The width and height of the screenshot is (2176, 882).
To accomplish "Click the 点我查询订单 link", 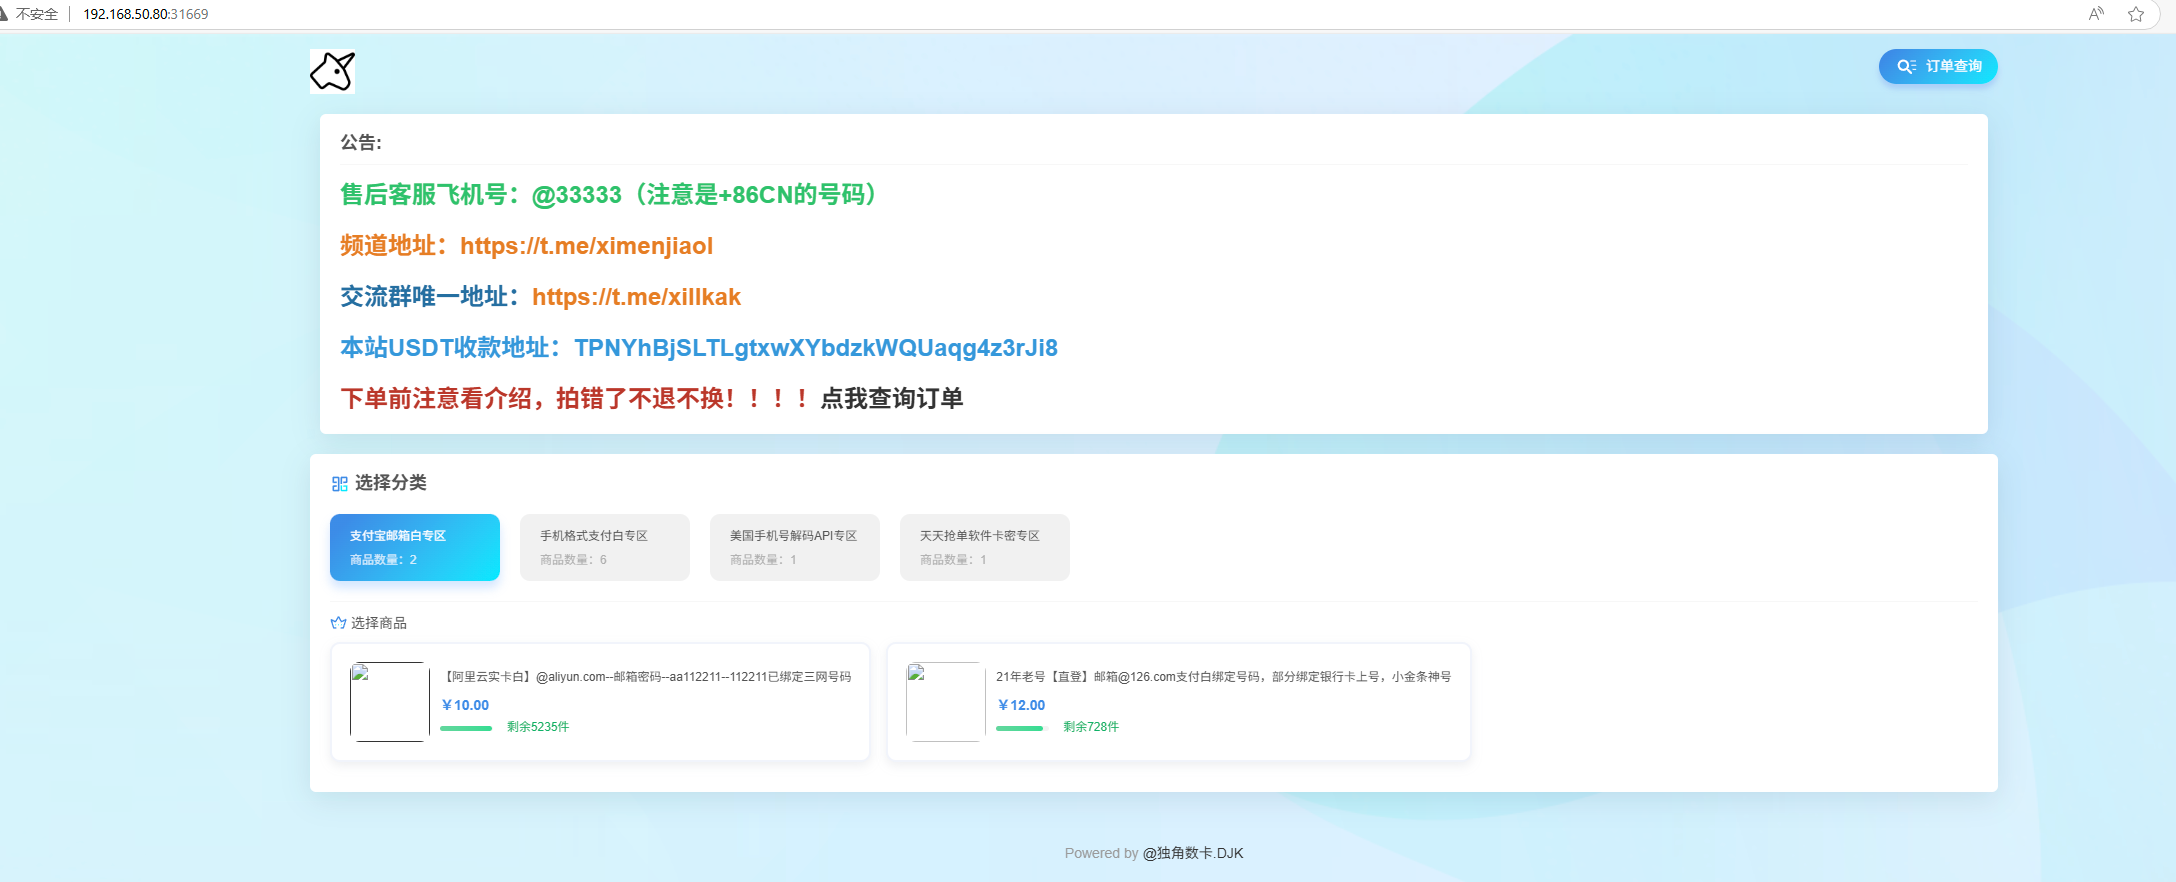I will click(892, 399).
